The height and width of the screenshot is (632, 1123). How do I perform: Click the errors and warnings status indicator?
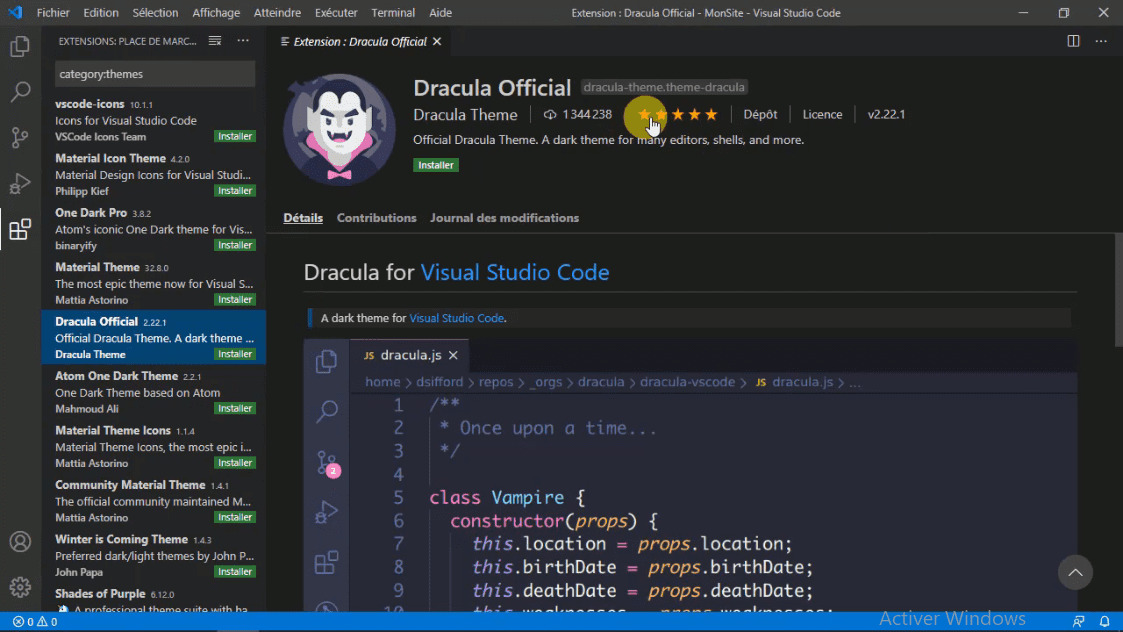pyautogui.click(x=34, y=622)
